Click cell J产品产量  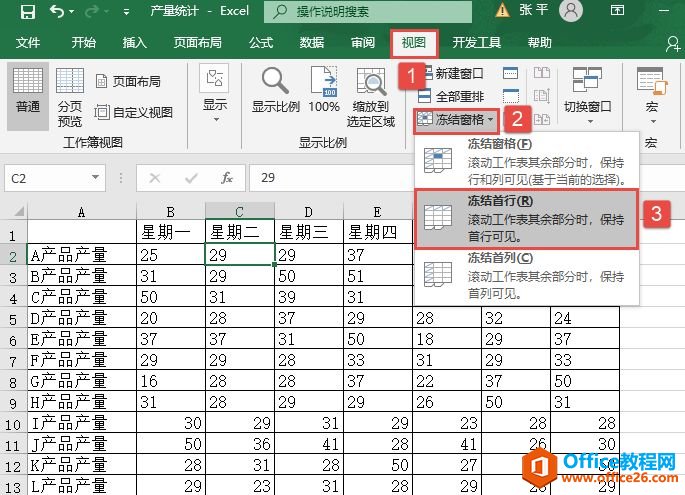pos(82,443)
